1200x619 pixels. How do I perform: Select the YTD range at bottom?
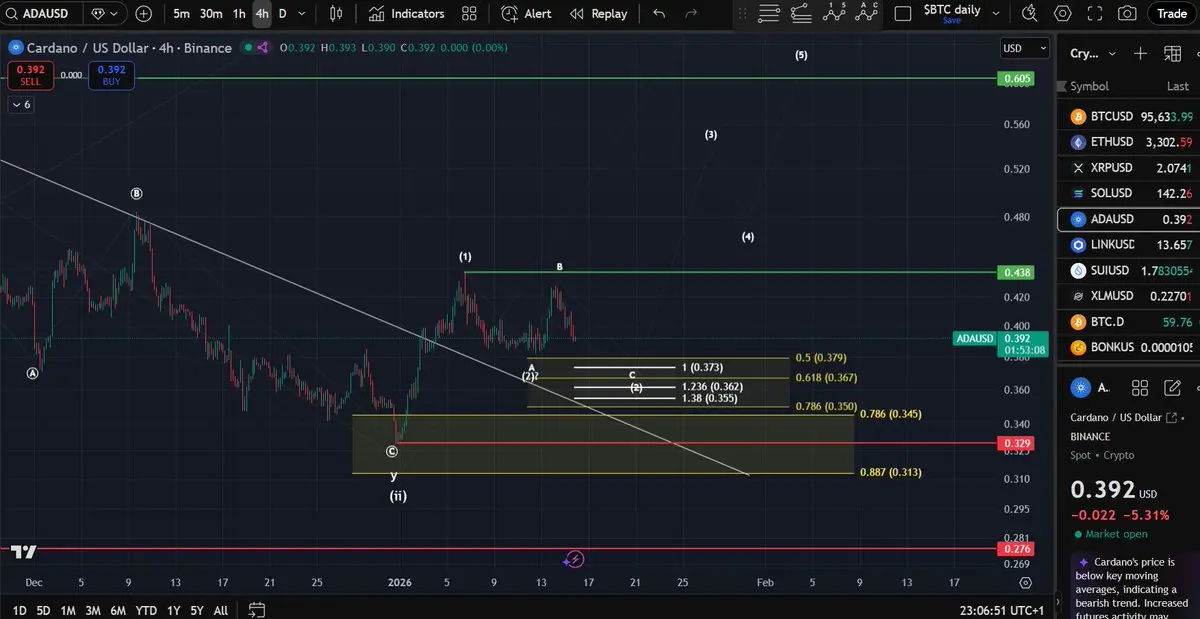tap(146, 610)
